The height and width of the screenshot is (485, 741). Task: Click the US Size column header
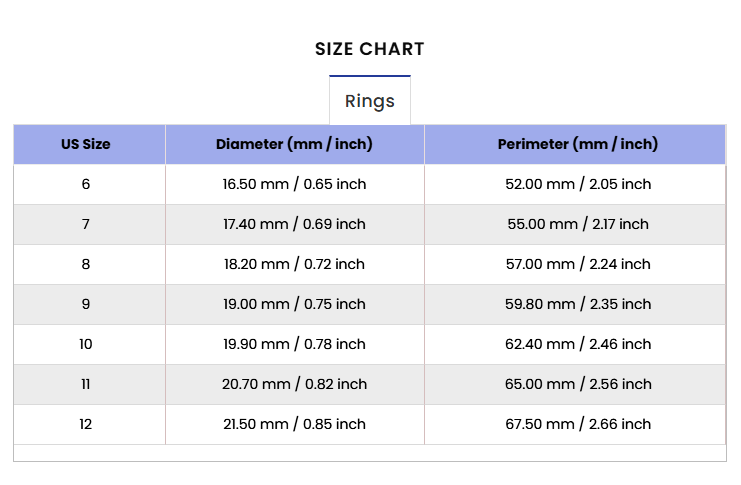(86, 144)
